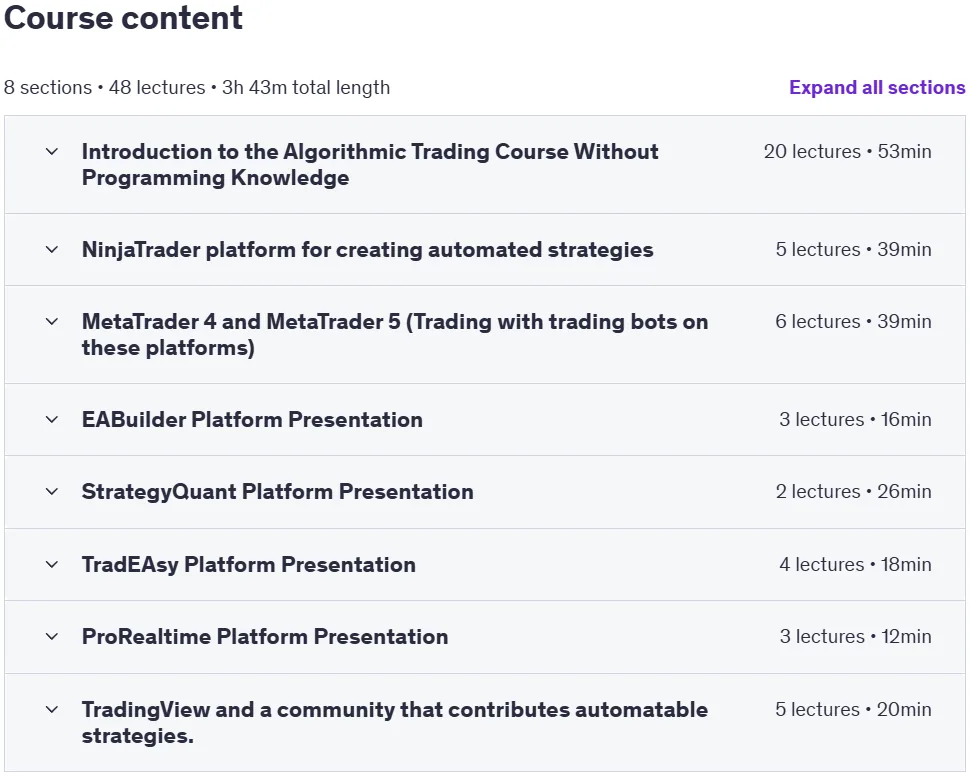Open TradingView and a community section title

pyautogui.click(x=395, y=723)
